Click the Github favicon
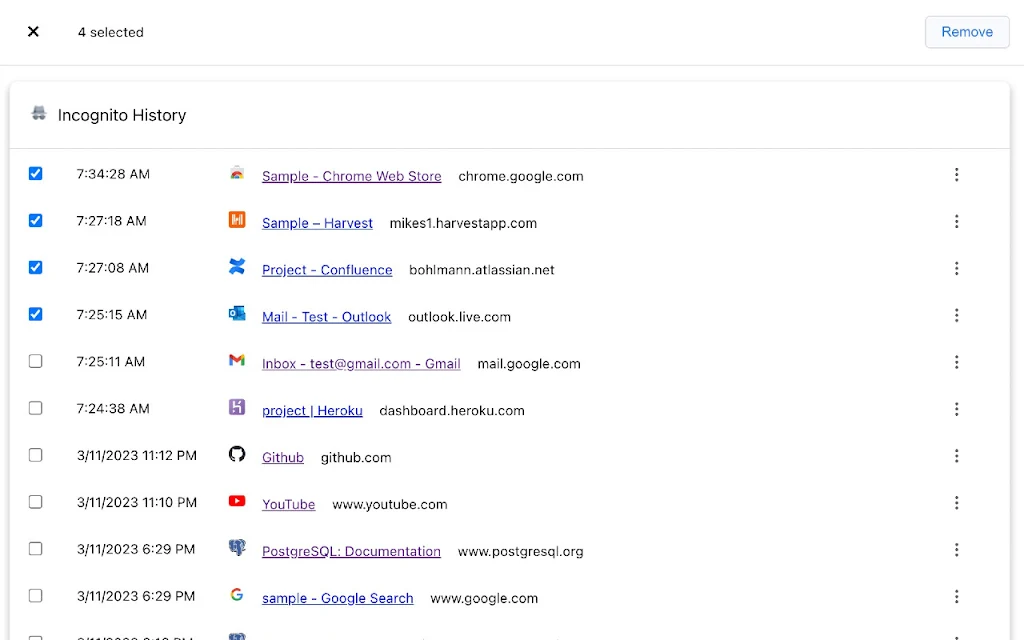This screenshot has height=640, width=1024. tap(237, 455)
